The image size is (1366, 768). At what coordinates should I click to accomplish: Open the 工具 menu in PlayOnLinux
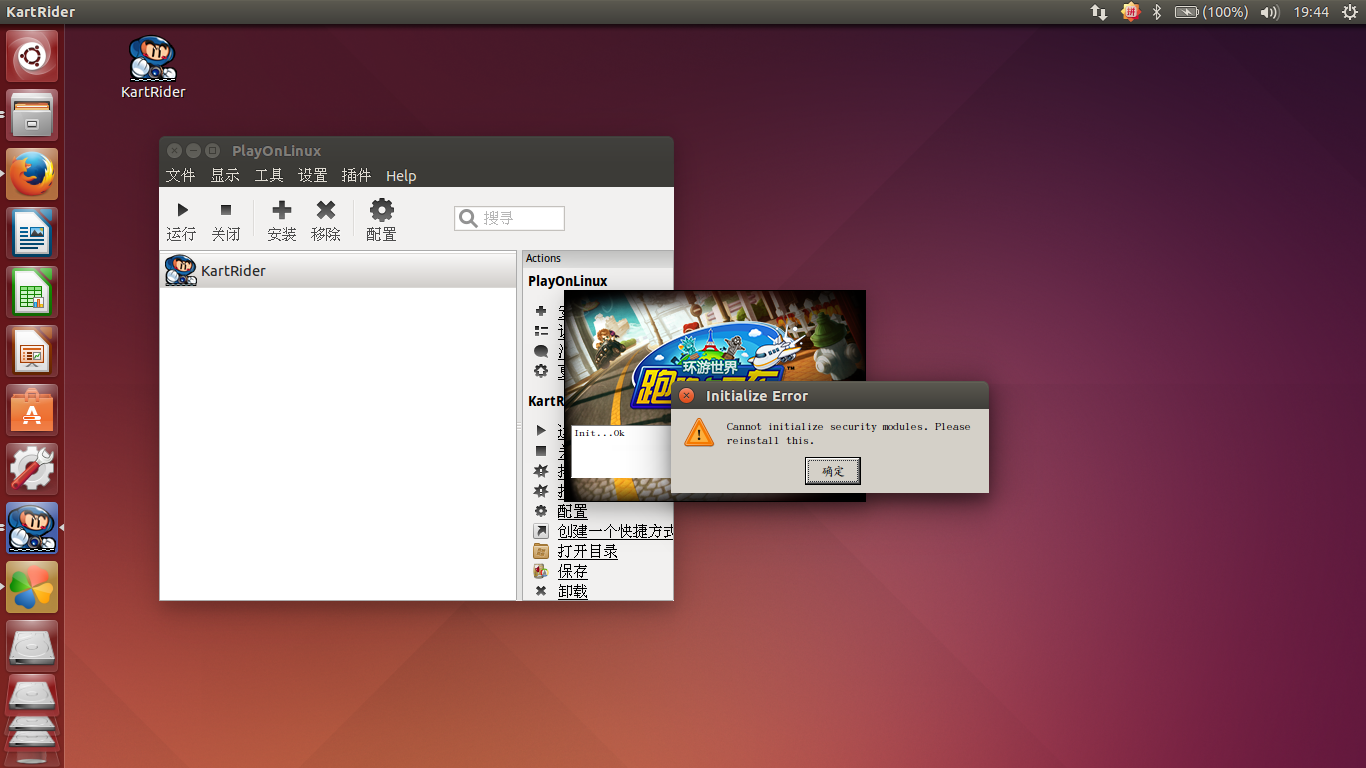[x=269, y=176]
